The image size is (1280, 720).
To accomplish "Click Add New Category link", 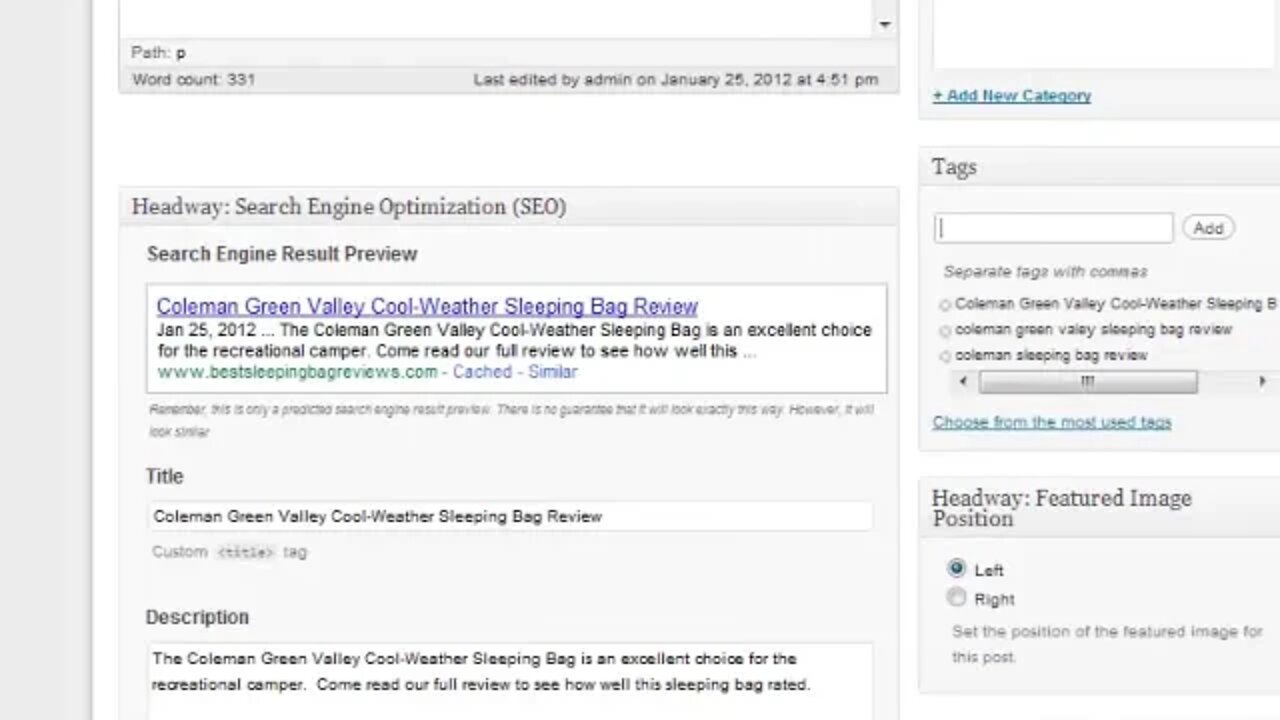I will (x=1012, y=96).
